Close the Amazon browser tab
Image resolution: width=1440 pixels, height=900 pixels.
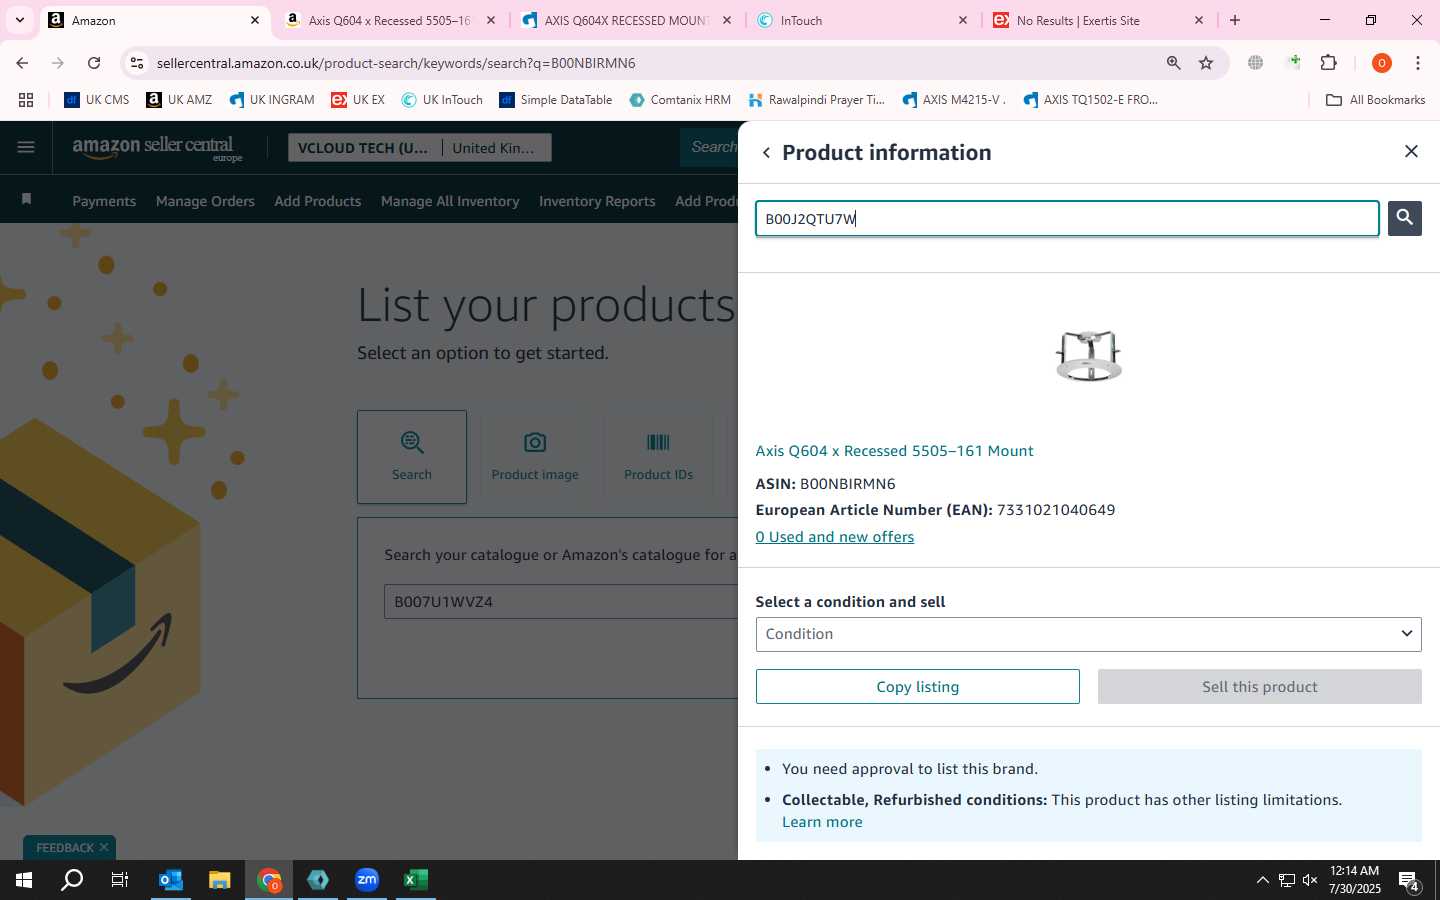click(x=255, y=20)
